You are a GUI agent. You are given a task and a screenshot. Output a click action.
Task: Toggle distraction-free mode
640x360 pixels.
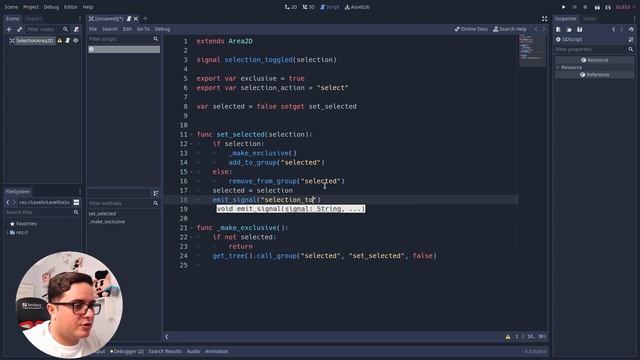[544, 19]
